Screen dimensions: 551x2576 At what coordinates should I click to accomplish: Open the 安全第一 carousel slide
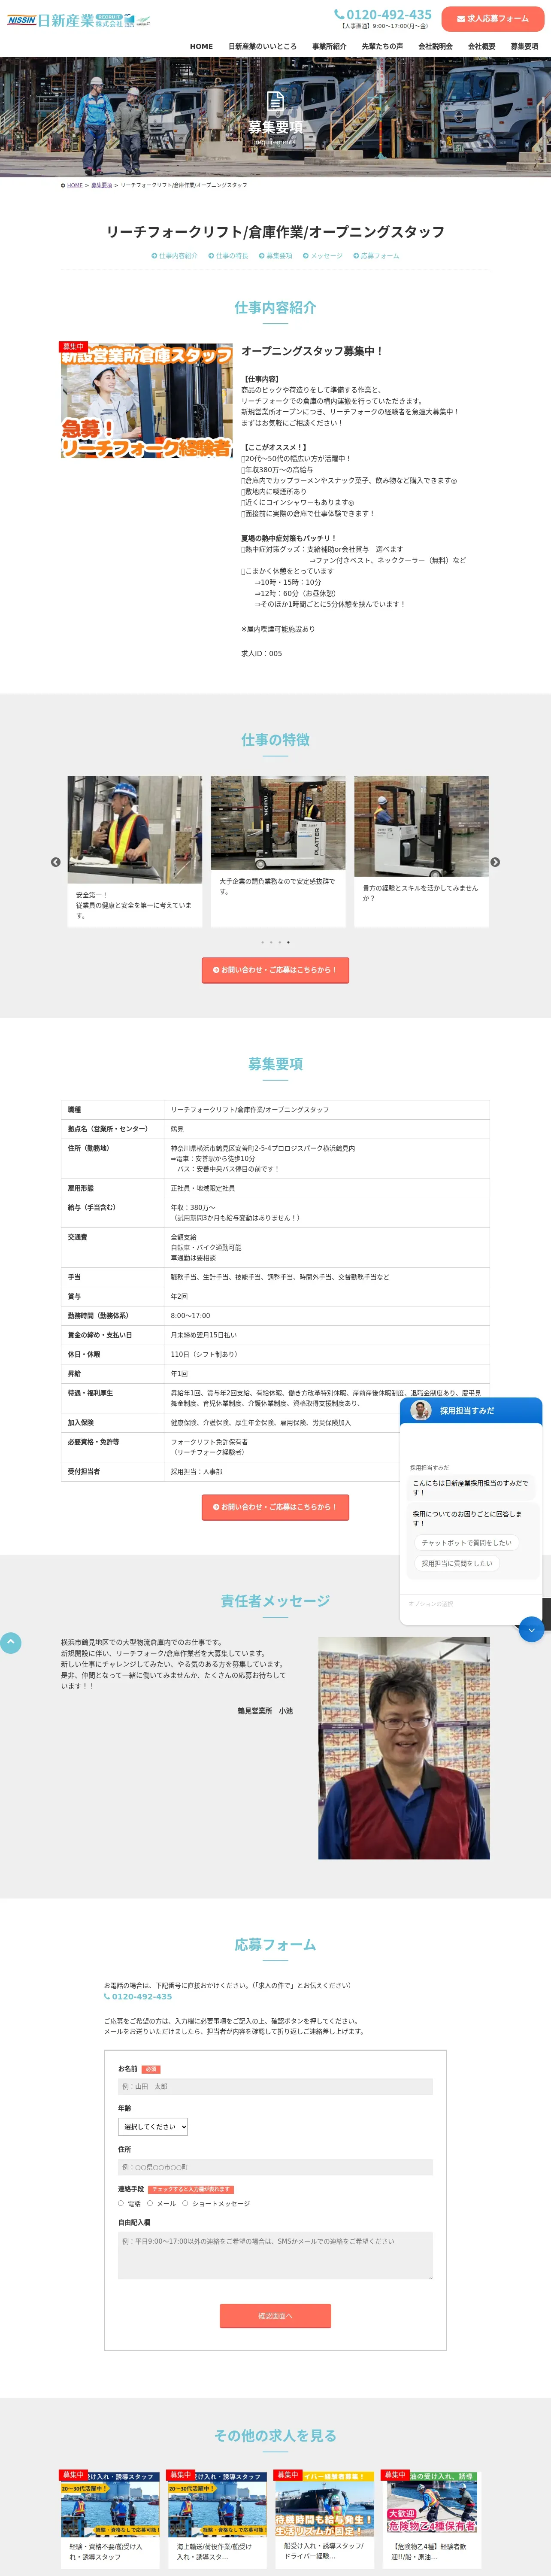coord(135,851)
